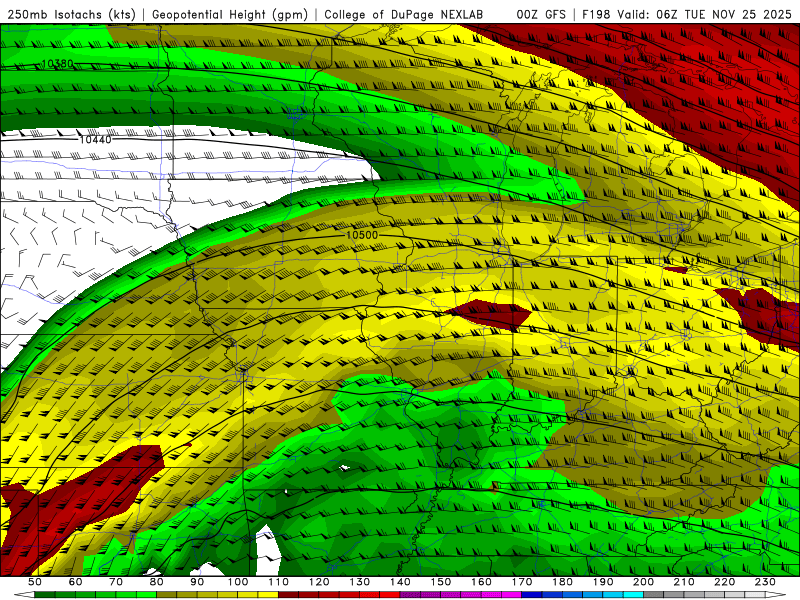The image size is (800, 600).
Task: Click the 110 knot colorbar label
Action: click(279, 582)
